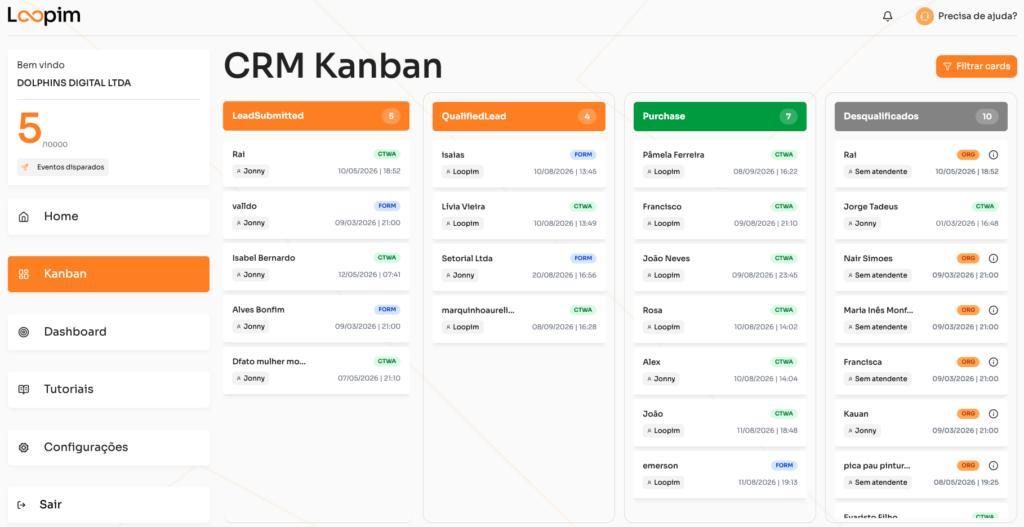Open the notifications bell icon

pos(887,16)
